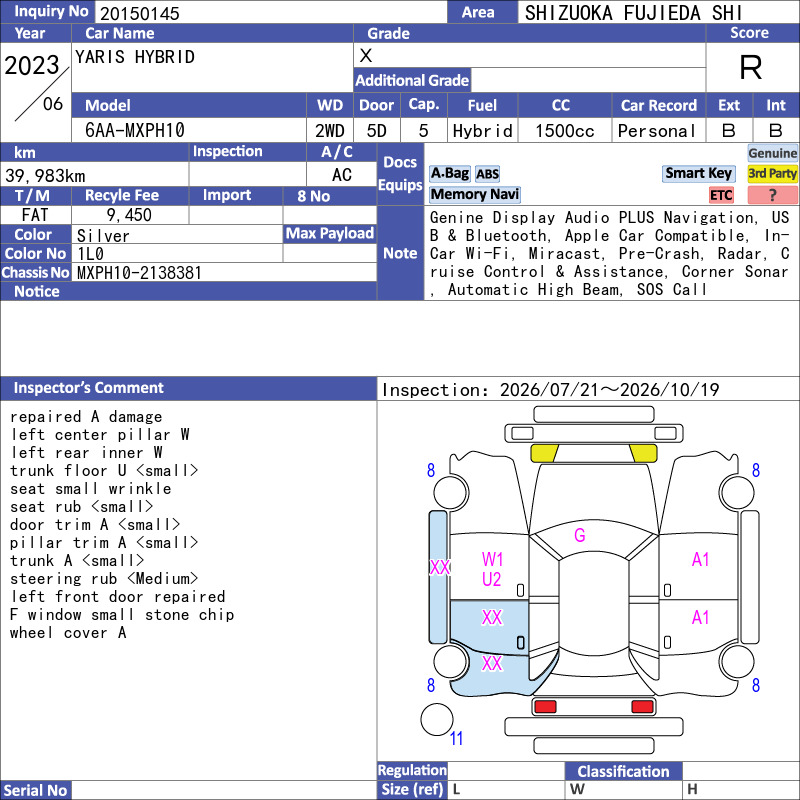
Task: Click the Chassis No MXPH10-2138381 field
Action: tap(224, 272)
